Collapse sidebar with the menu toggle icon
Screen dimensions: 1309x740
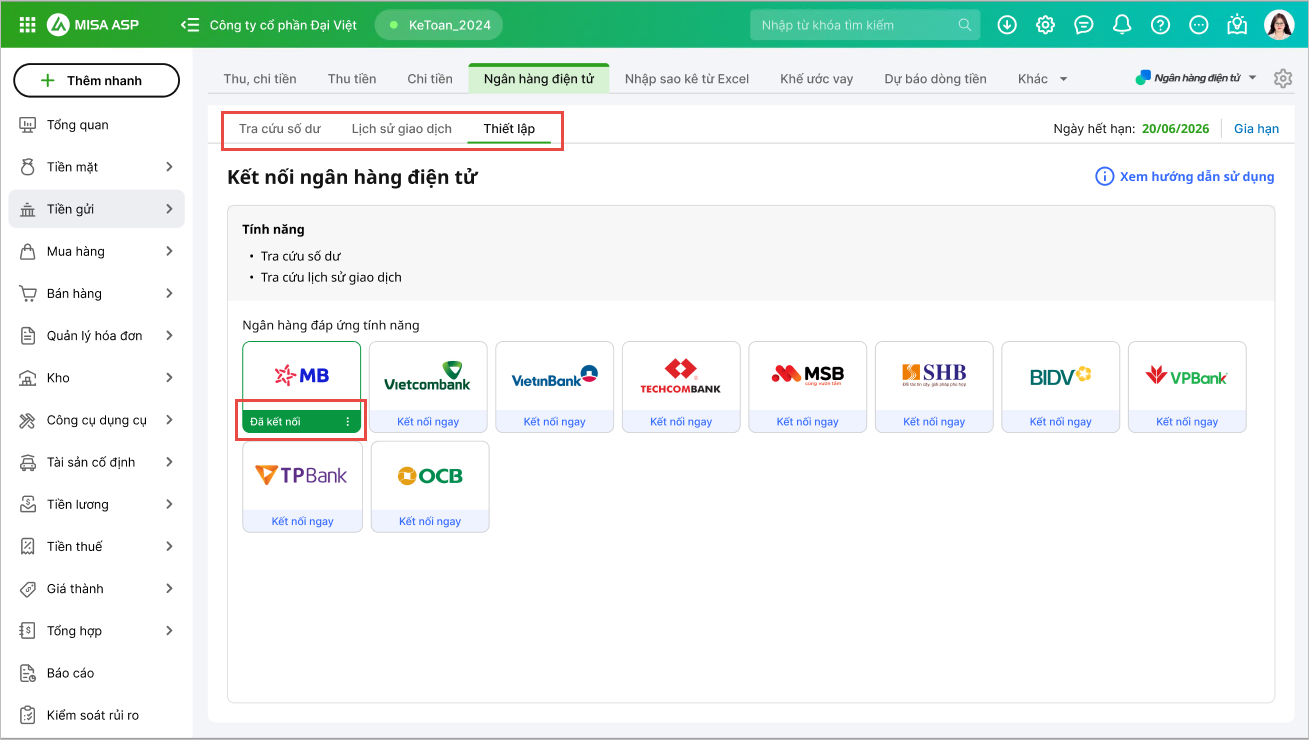point(190,25)
